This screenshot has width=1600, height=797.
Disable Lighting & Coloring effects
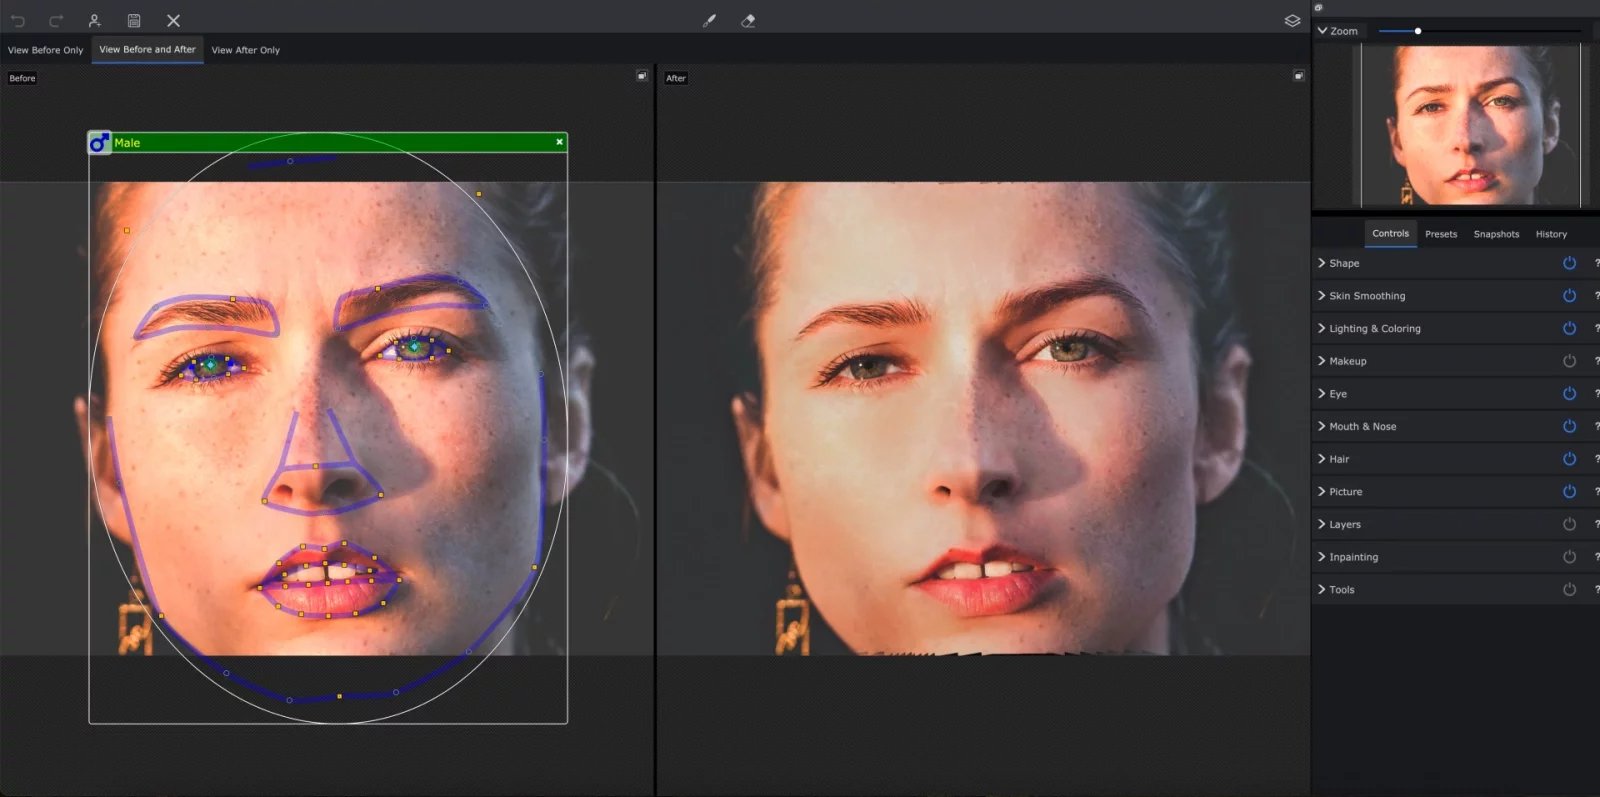(x=1569, y=328)
